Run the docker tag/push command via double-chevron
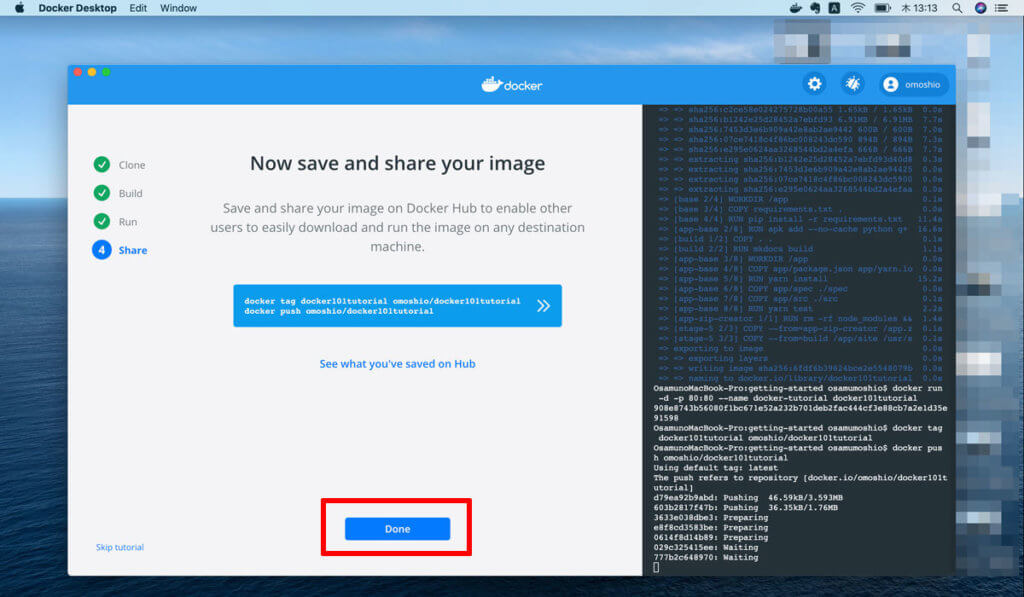The width and height of the screenshot is (1024, 597). [543, 306]
